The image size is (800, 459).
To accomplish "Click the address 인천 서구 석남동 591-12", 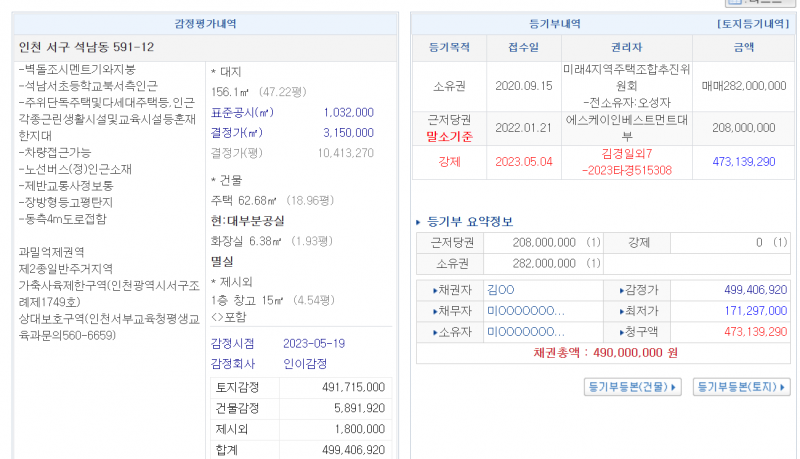I will [87, 47].
